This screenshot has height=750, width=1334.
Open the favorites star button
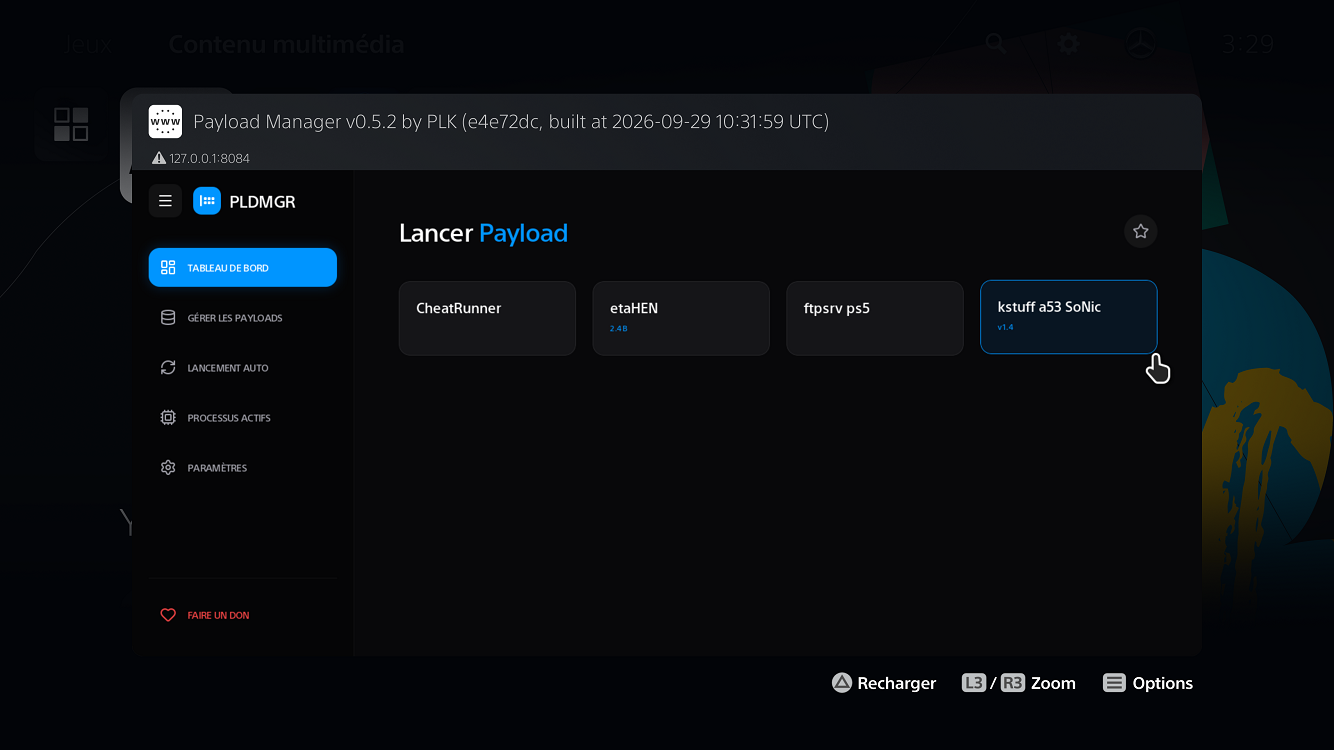click(1141, 232)
